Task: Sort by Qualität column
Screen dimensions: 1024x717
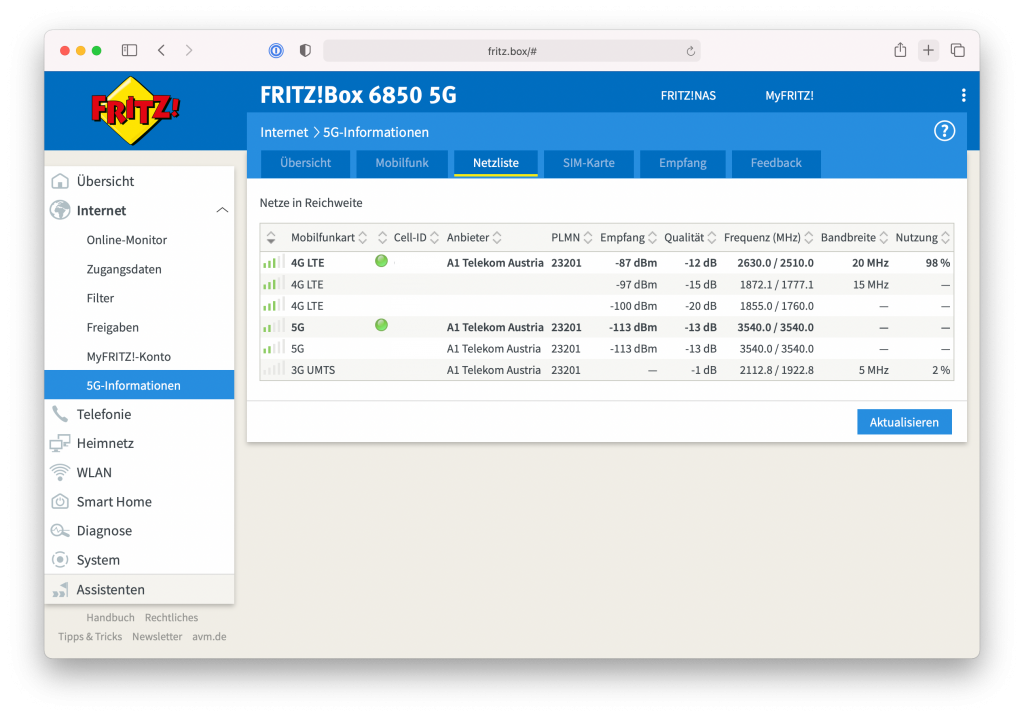Action: 690,238
